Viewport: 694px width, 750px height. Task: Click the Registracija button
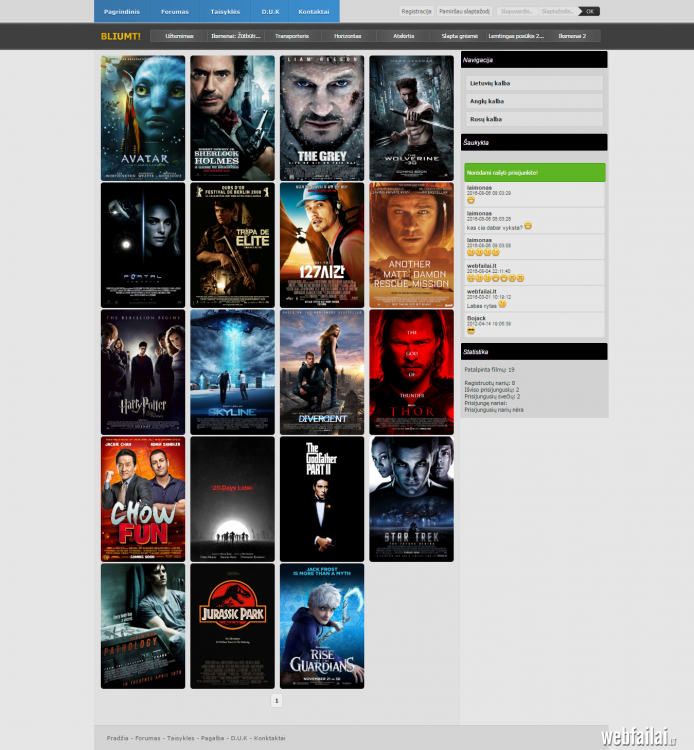click(416, 11)
